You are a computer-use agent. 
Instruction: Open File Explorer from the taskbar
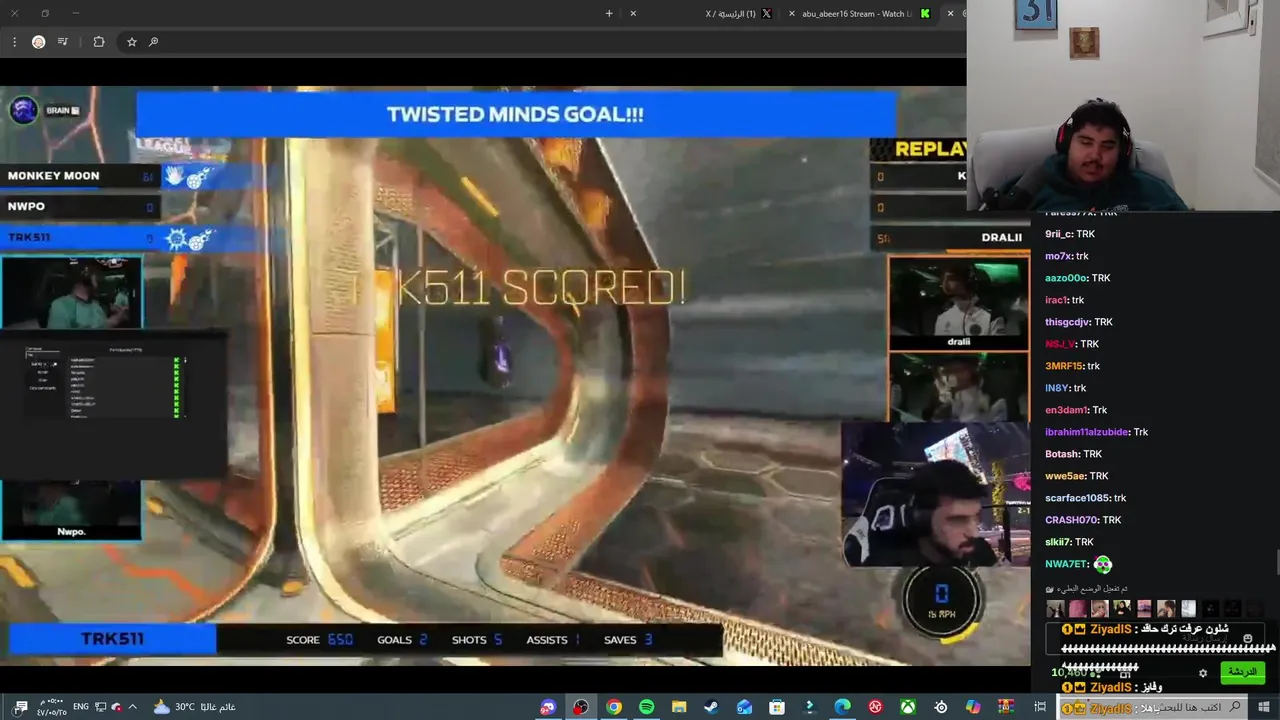tap(679, 707)
